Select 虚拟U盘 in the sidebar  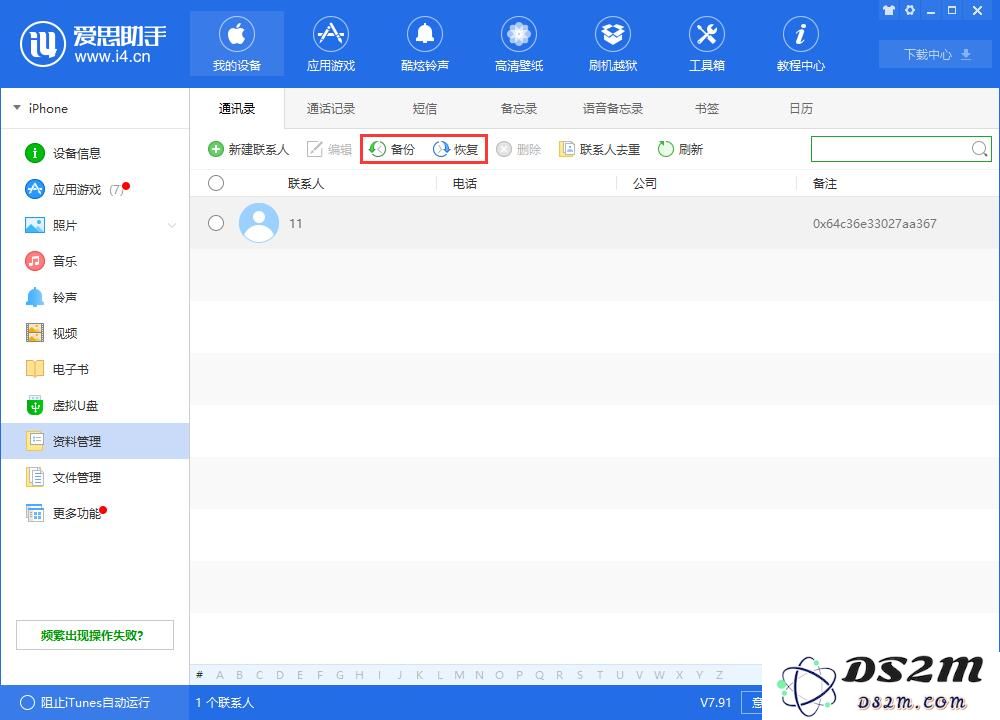pos(95,406)
